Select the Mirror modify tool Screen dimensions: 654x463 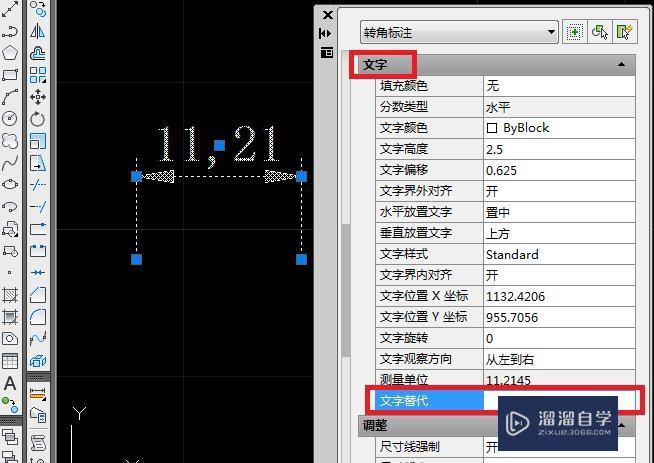(38, 31)
